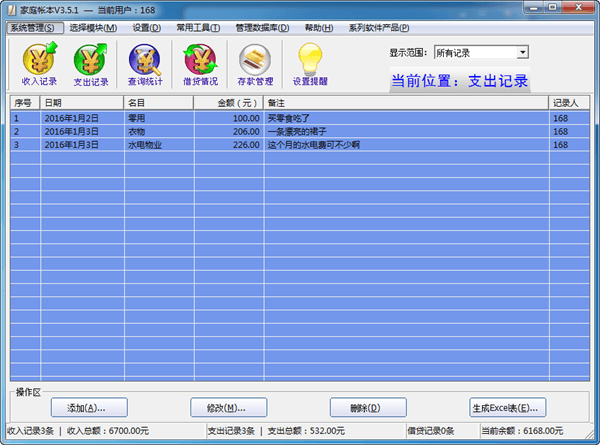The width and height of the screenshot is (600, 445).
Task: Select the 100.00 amount cell
Action: (229, 118)
